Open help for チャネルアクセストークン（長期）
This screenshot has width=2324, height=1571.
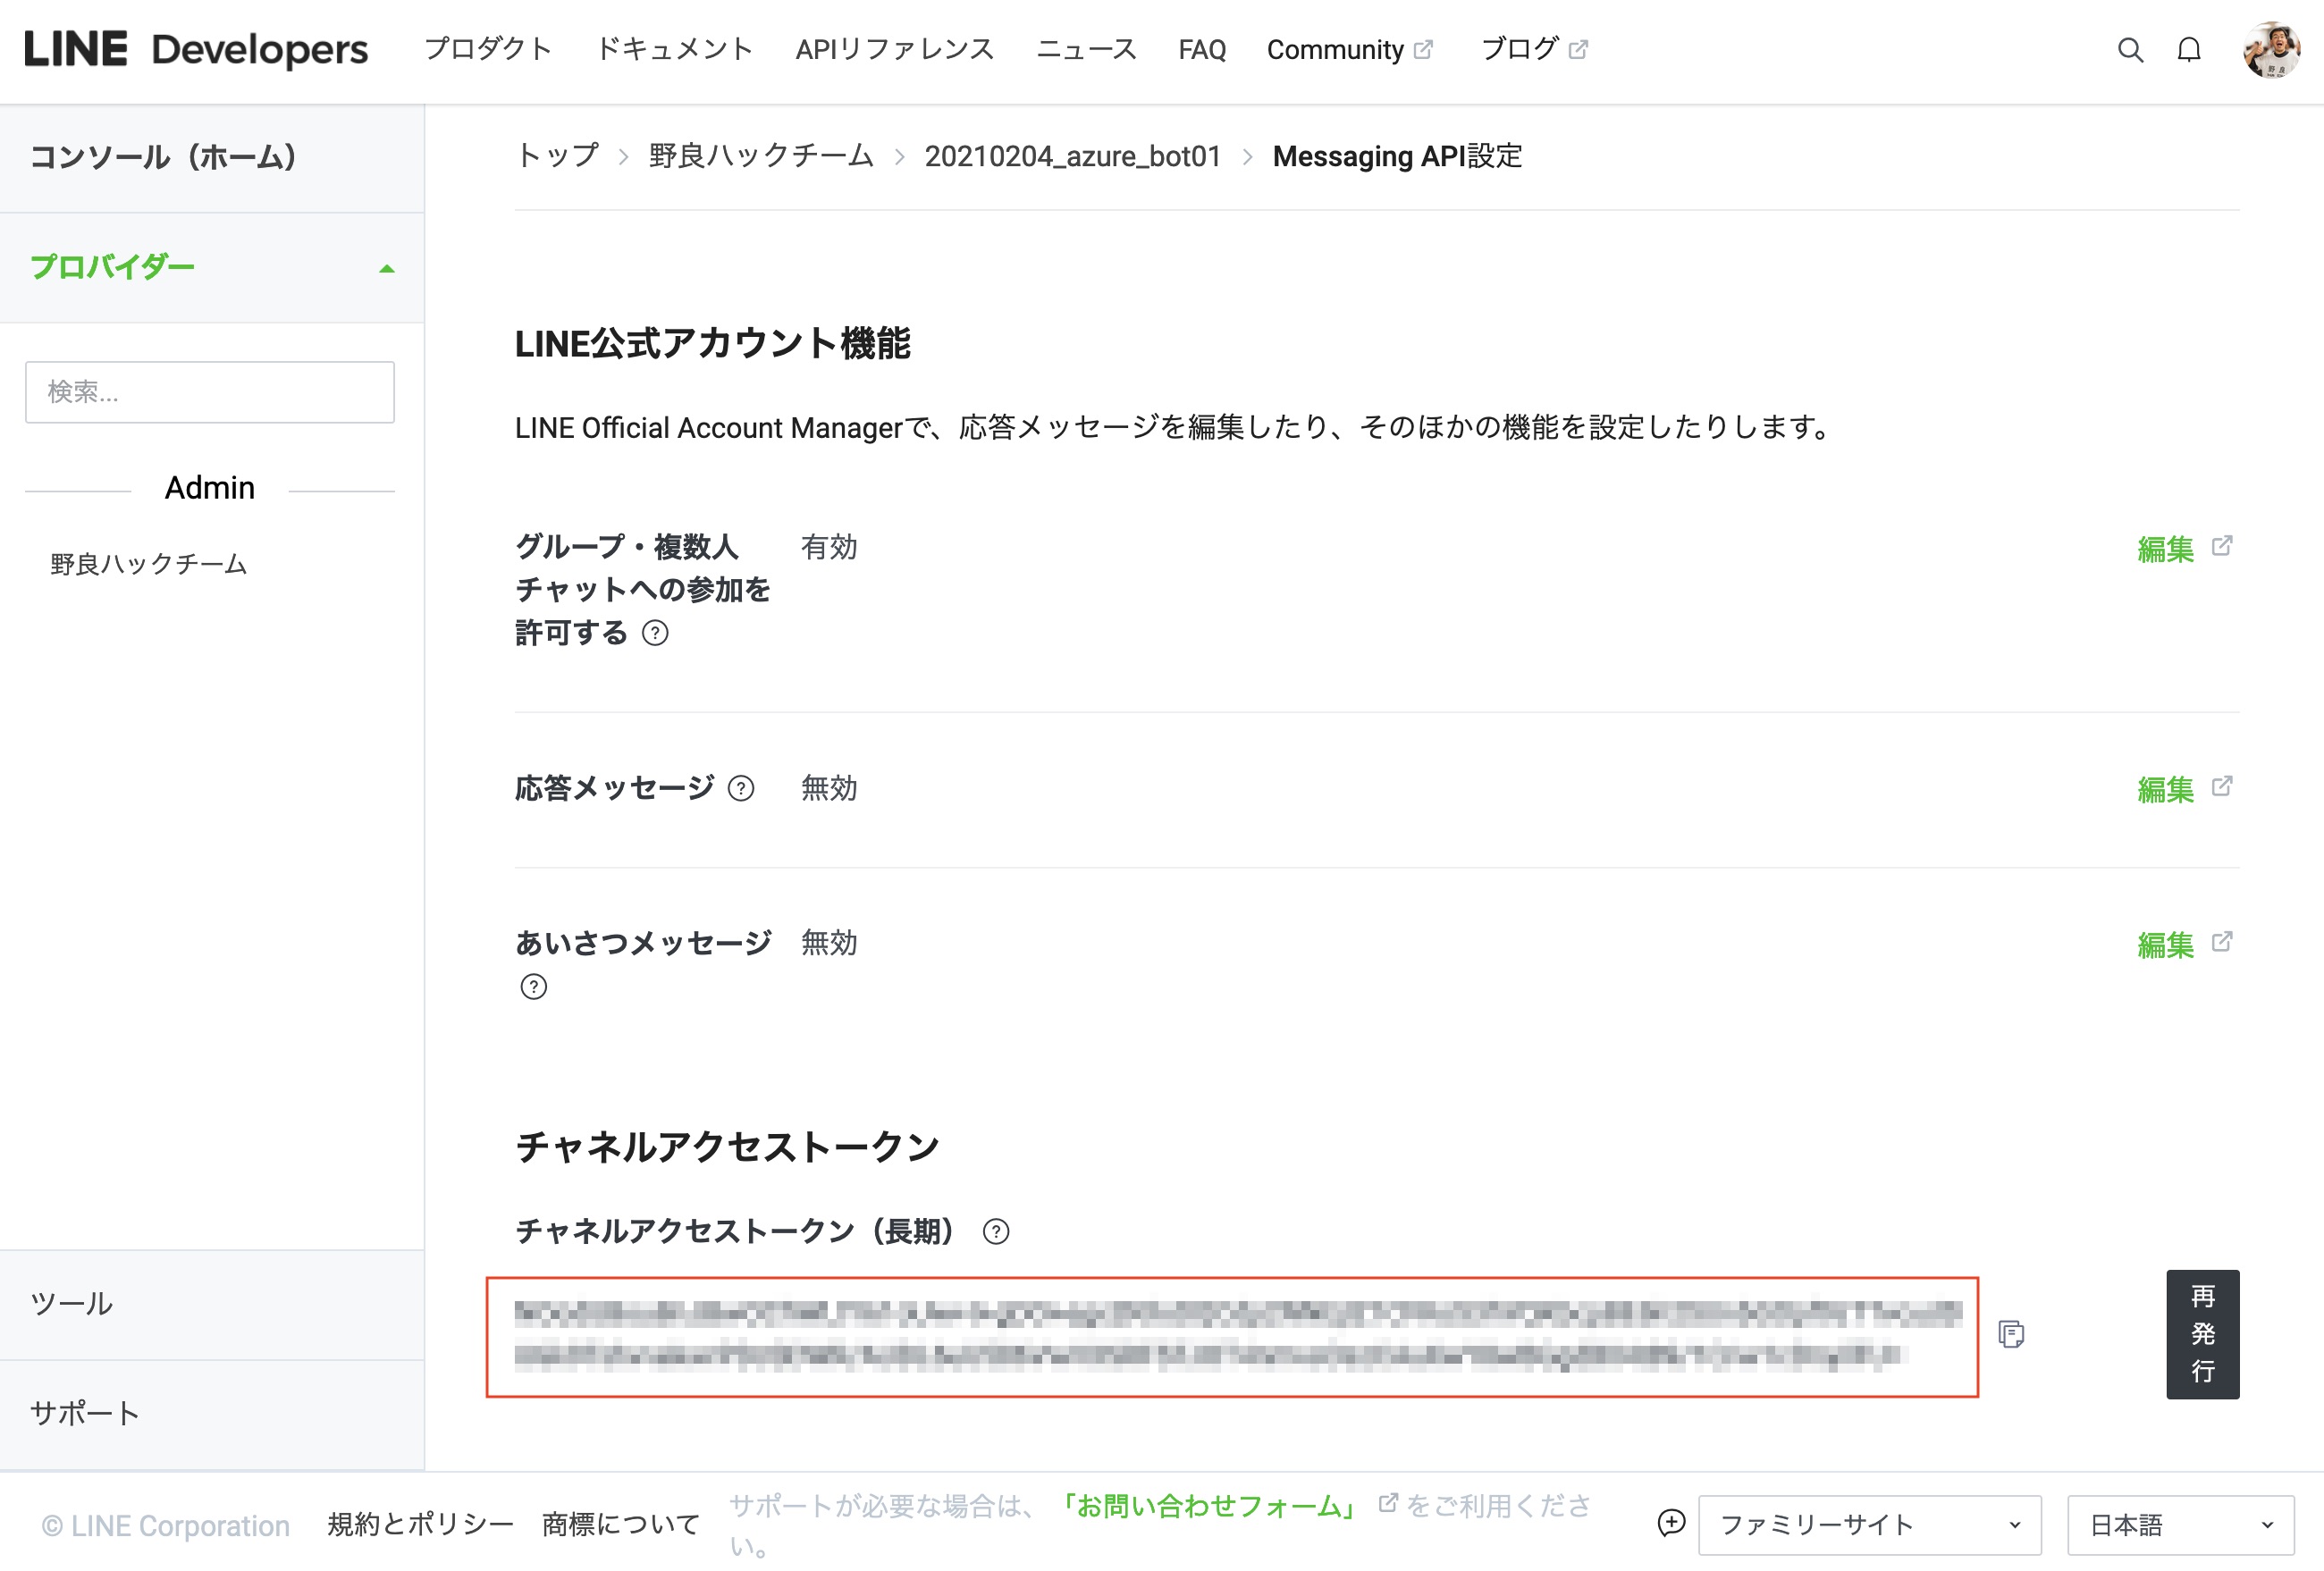coord(996,1232)
